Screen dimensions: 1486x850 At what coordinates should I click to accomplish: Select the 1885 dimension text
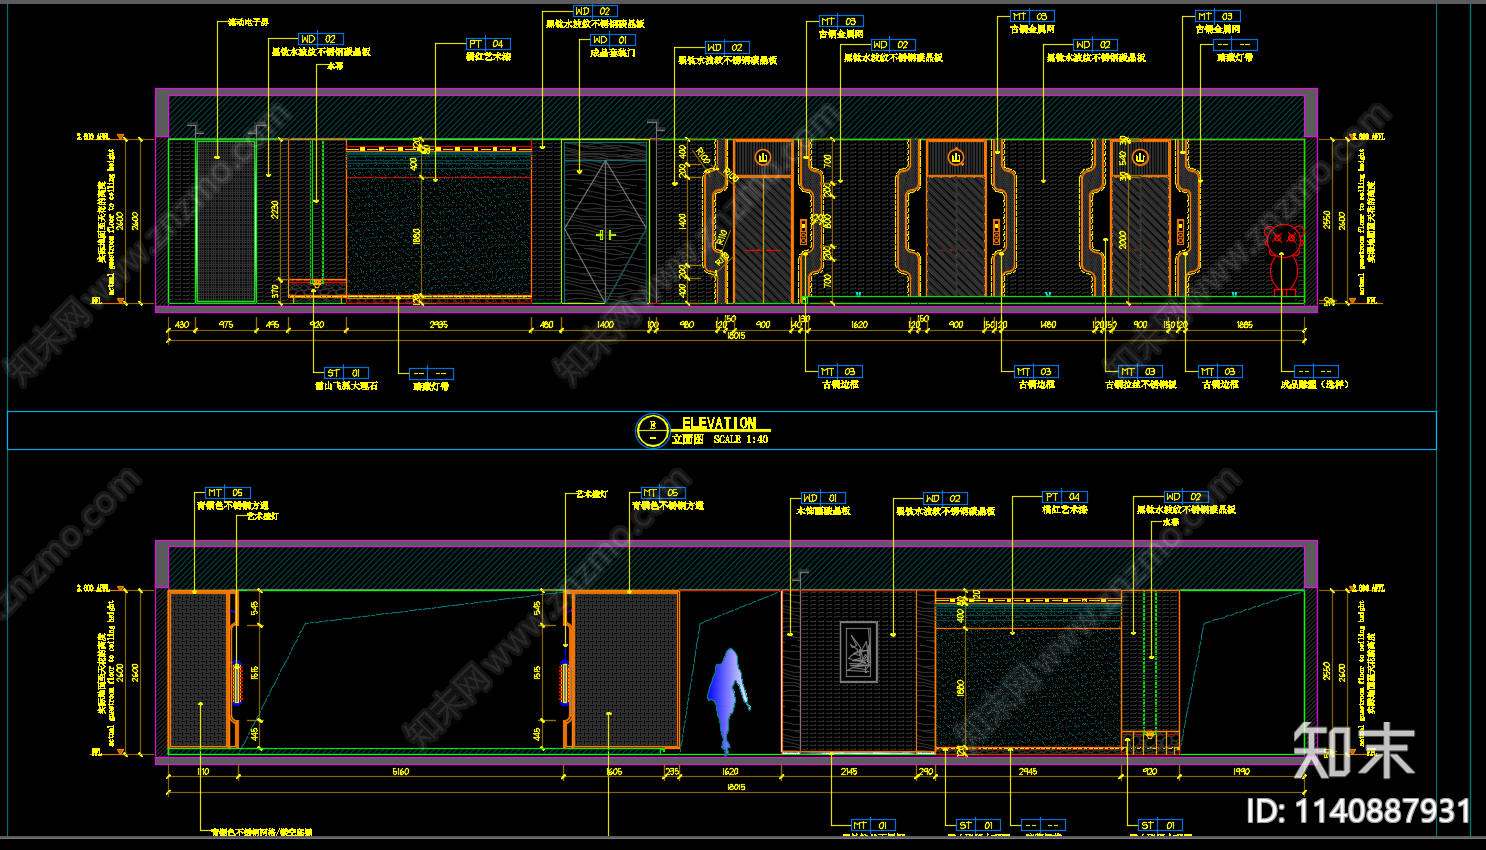tap(1244, 325)
